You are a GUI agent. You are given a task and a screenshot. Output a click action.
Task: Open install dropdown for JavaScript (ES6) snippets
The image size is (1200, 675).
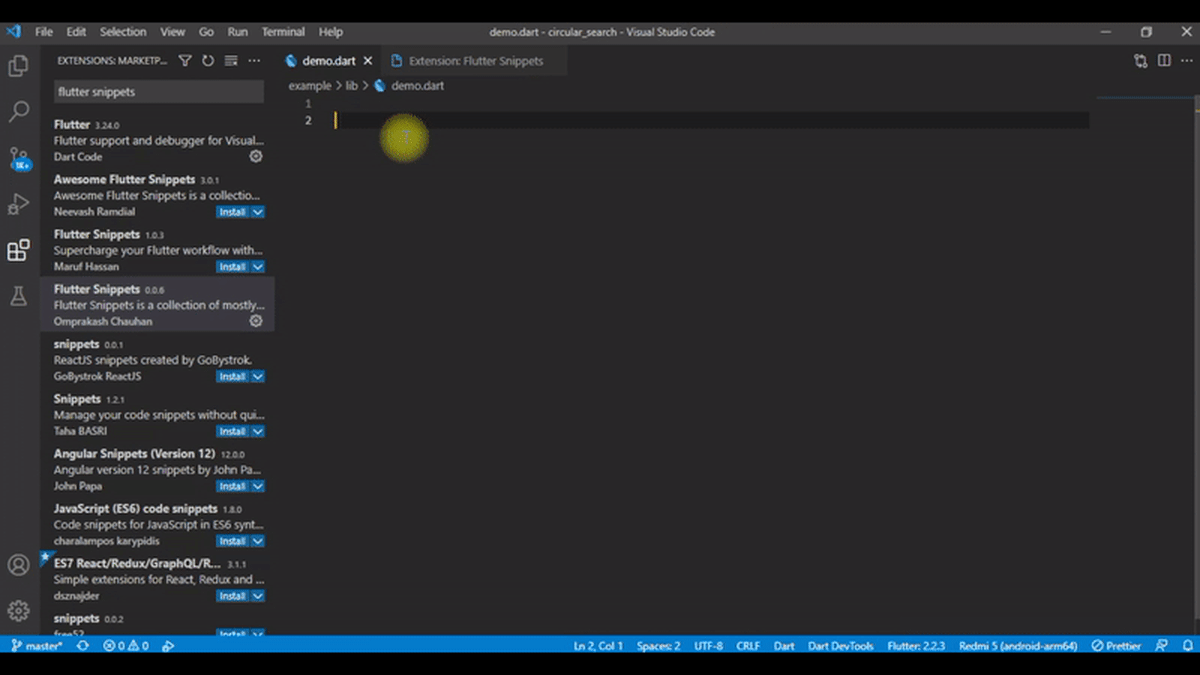click(x=258, y=541)
